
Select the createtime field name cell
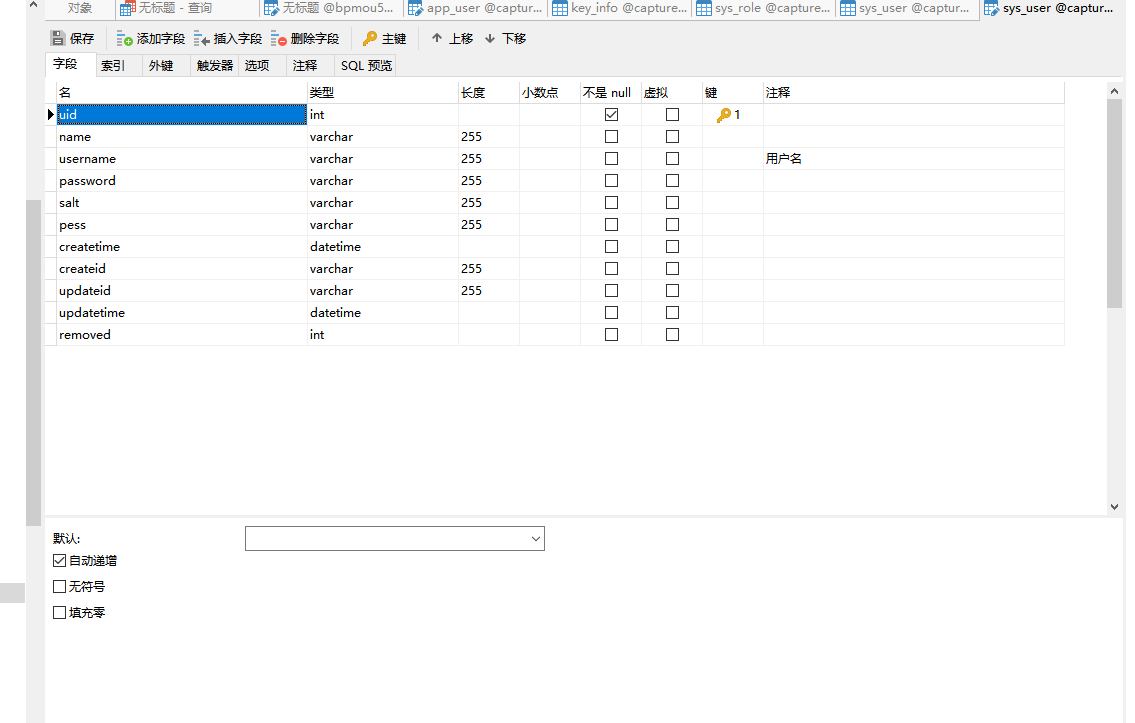pyautogui.click(x=182, y=247)
